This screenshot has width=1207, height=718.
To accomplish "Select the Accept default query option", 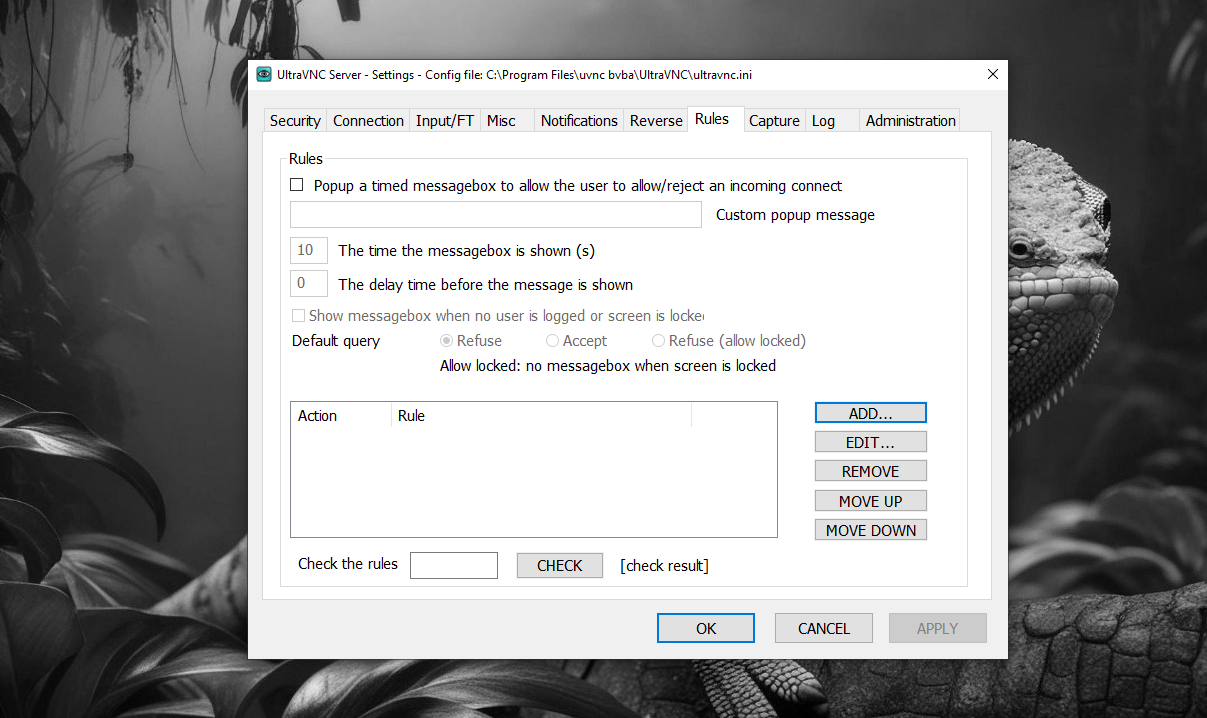I will point(552,341).
